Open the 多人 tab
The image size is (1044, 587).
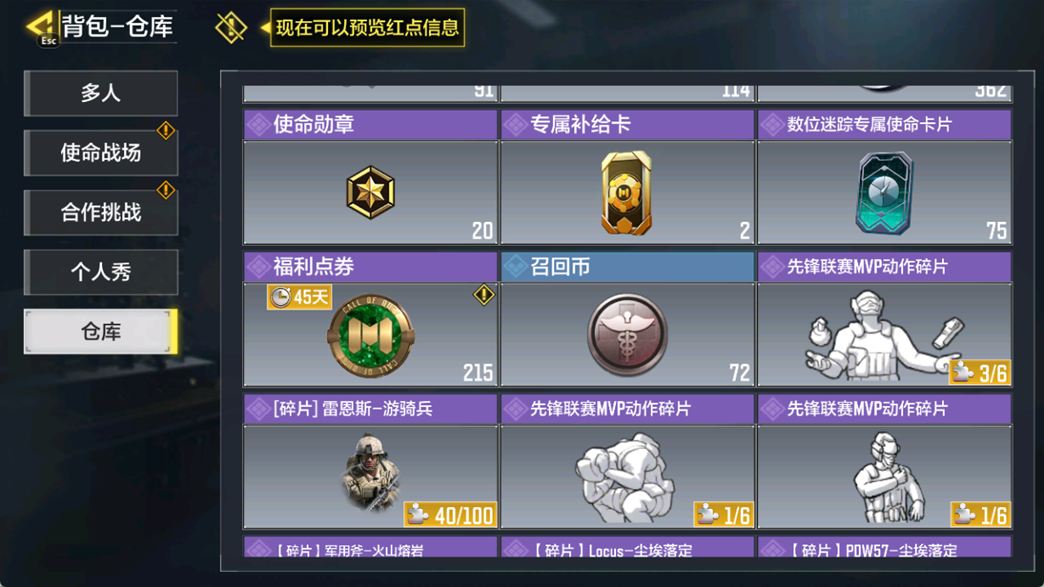101,93
